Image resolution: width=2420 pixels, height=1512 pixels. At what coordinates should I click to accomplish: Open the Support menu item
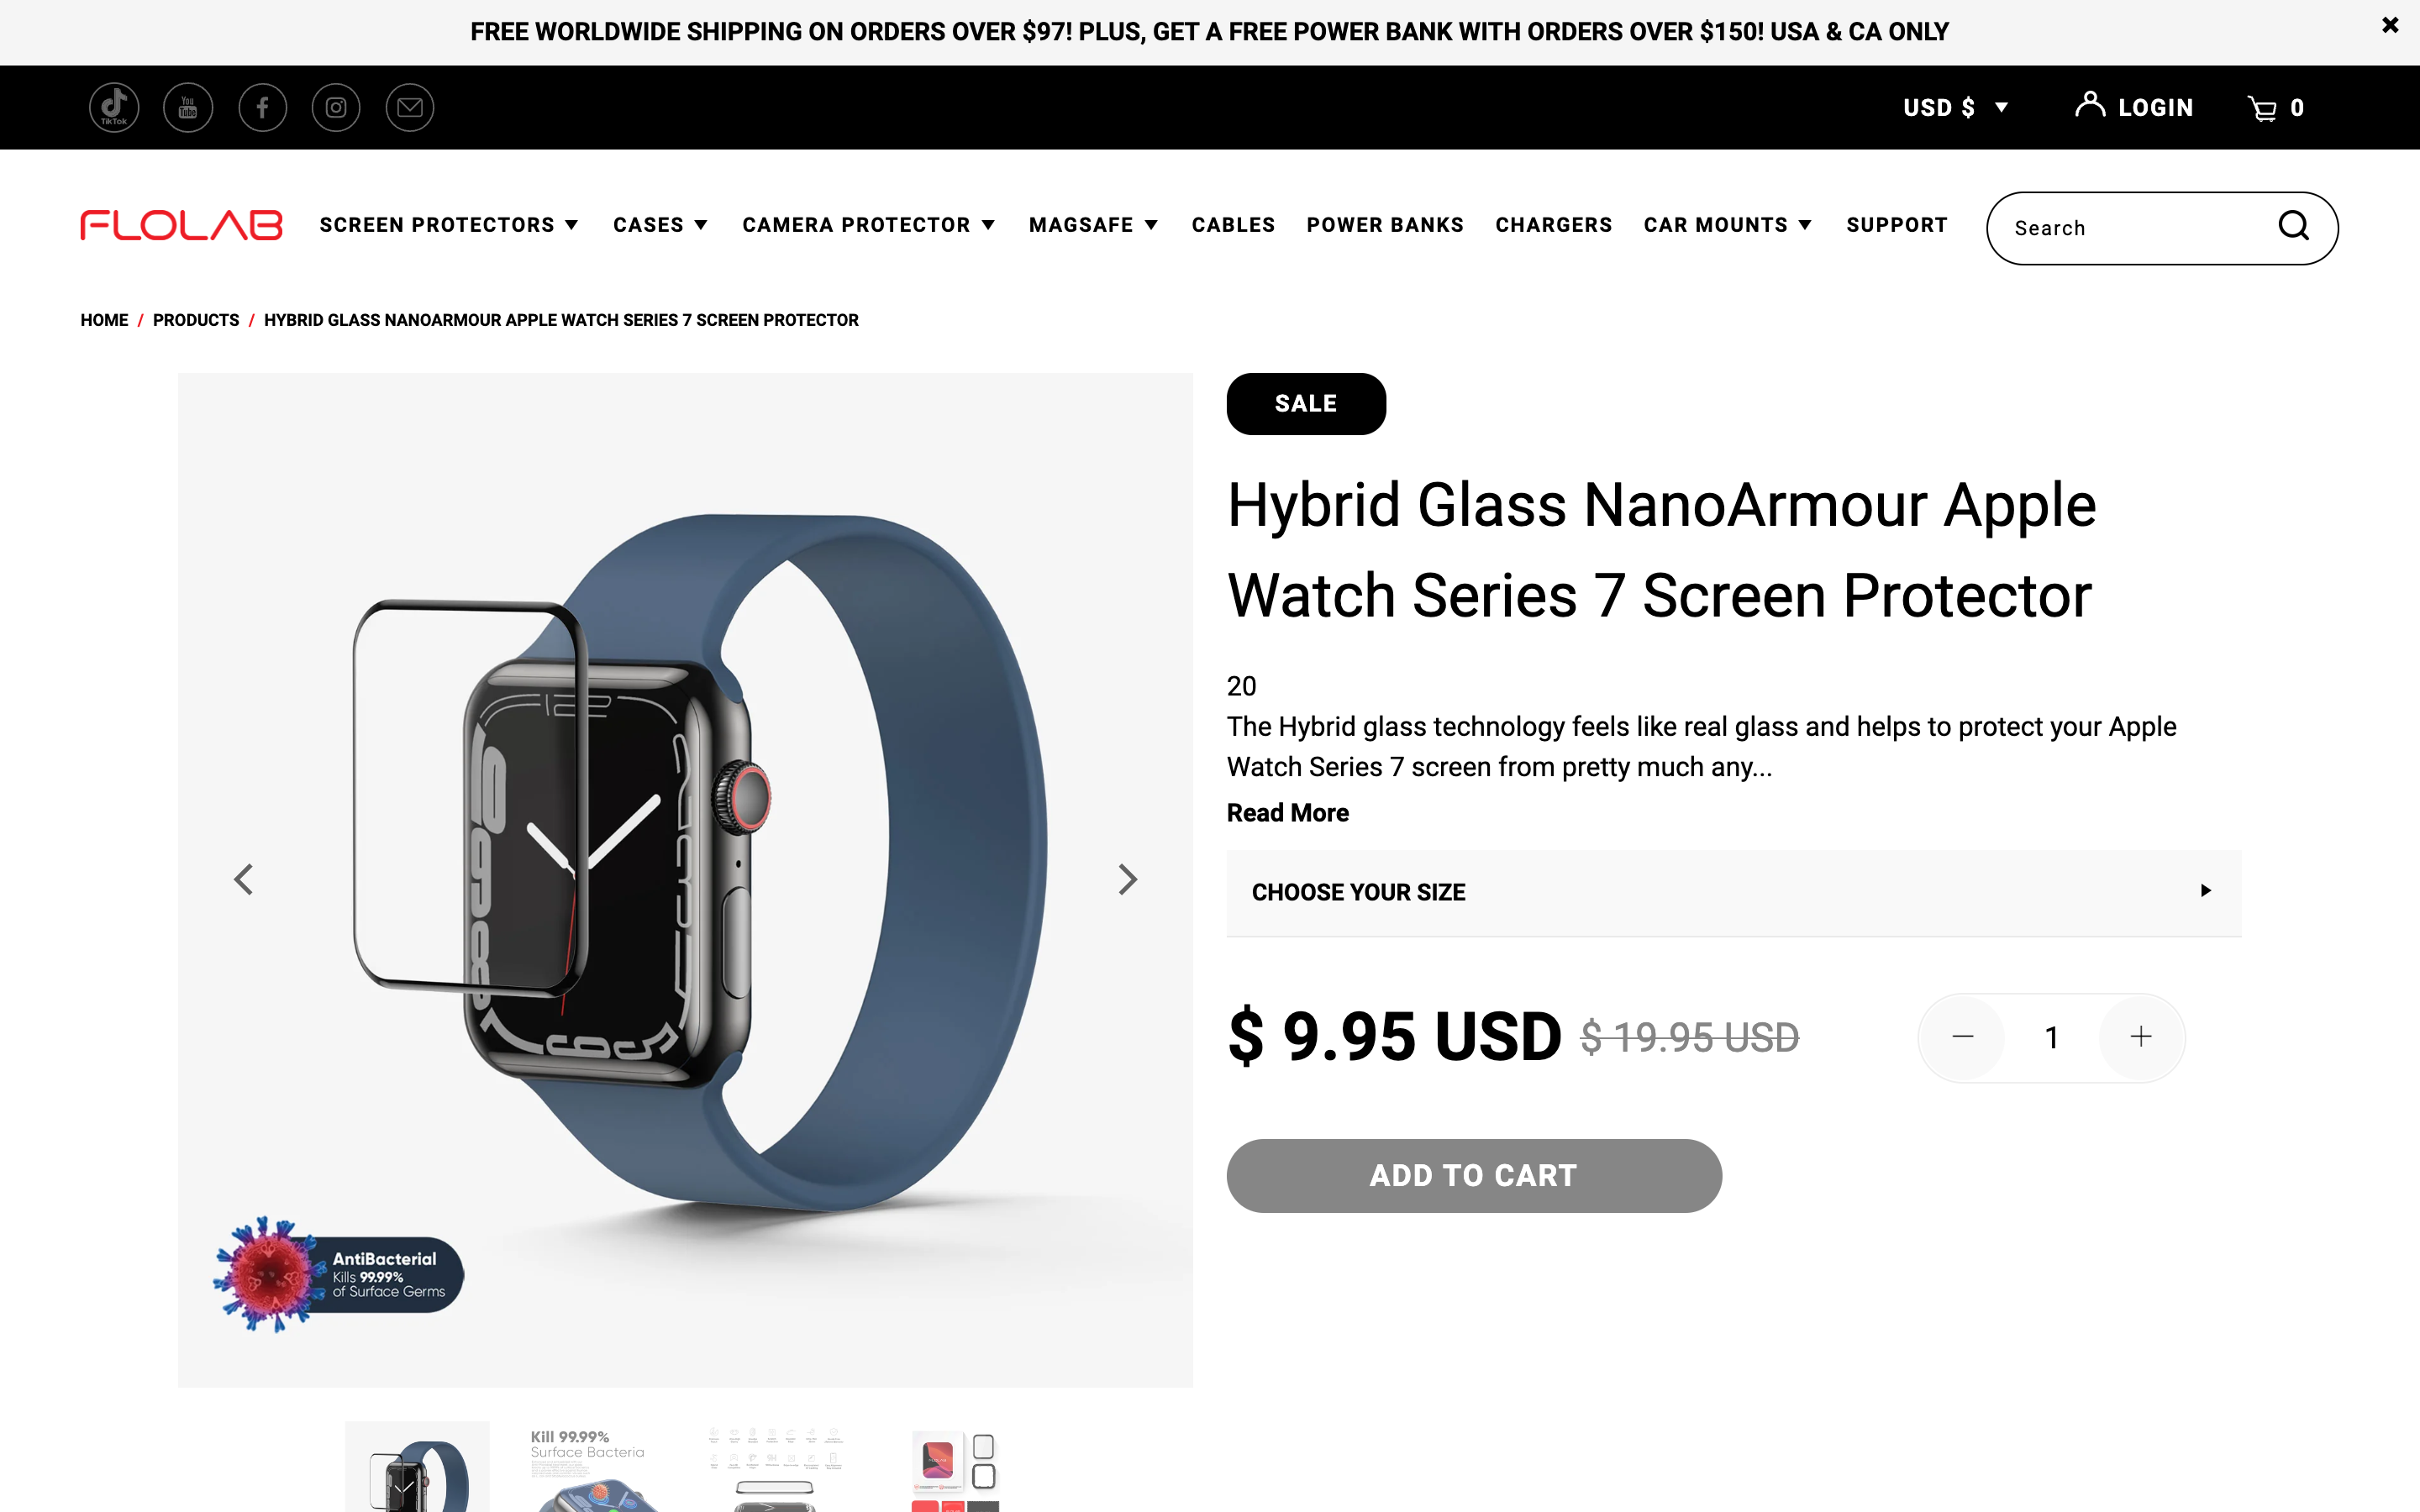tap(1896, 225)
